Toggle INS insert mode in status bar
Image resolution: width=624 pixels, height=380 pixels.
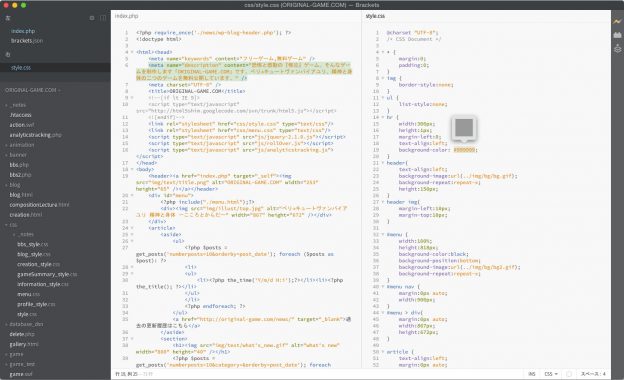pos(532,374)
